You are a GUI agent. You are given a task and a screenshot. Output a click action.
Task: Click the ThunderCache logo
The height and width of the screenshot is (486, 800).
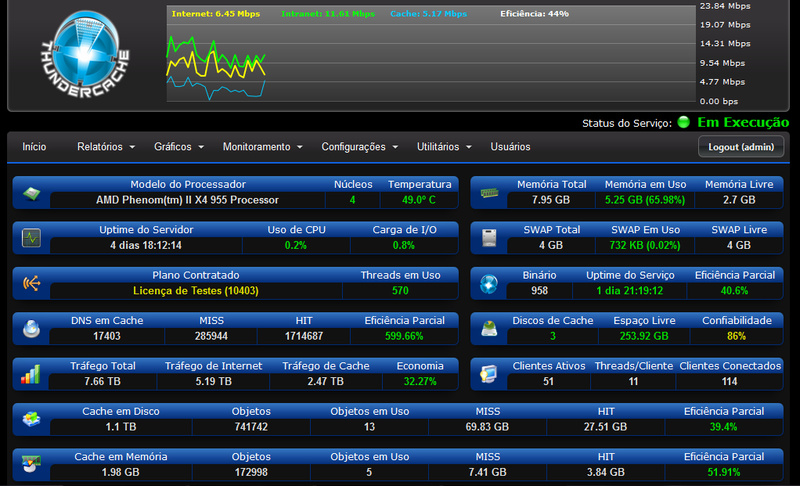[x=85, y=54]
